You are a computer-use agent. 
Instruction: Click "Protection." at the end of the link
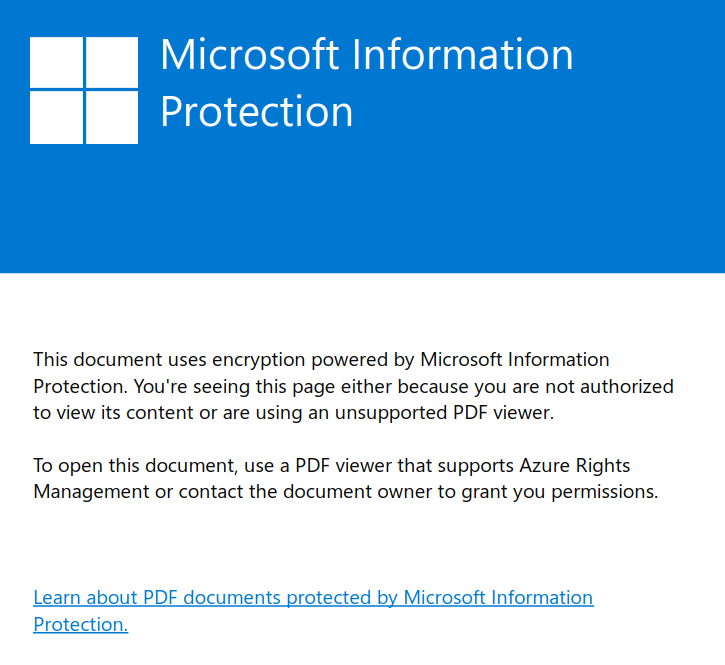(80, 625)
